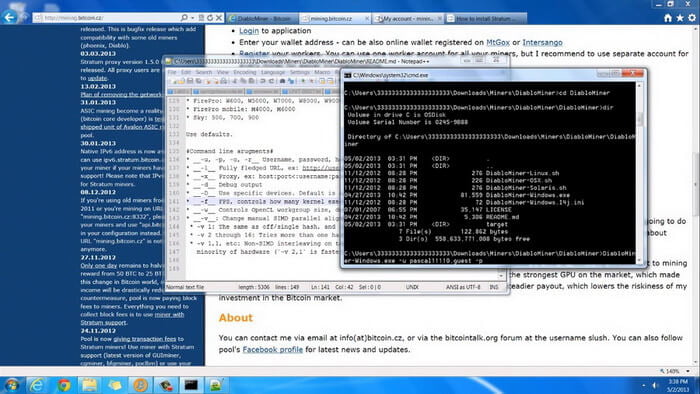This screenshot has width=700, height=394.
Task: Open the Facebook profile link
Action: click(x=272, y=349)
